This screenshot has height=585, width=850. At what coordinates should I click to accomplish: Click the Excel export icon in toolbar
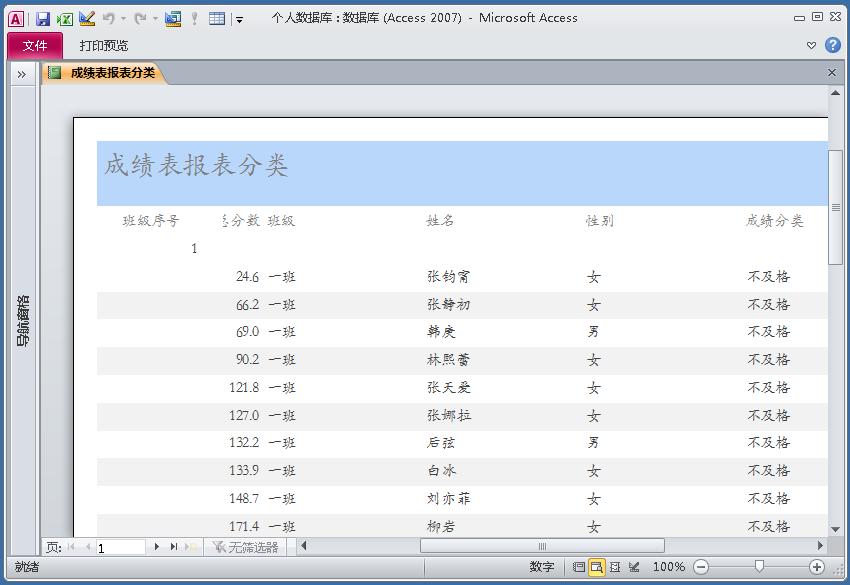(64, 18)
